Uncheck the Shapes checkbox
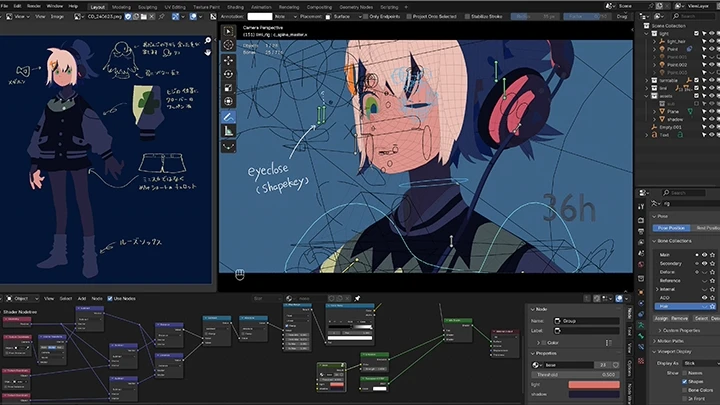The height and width of the screenshot is (405, 720). (x=686, y=381)
